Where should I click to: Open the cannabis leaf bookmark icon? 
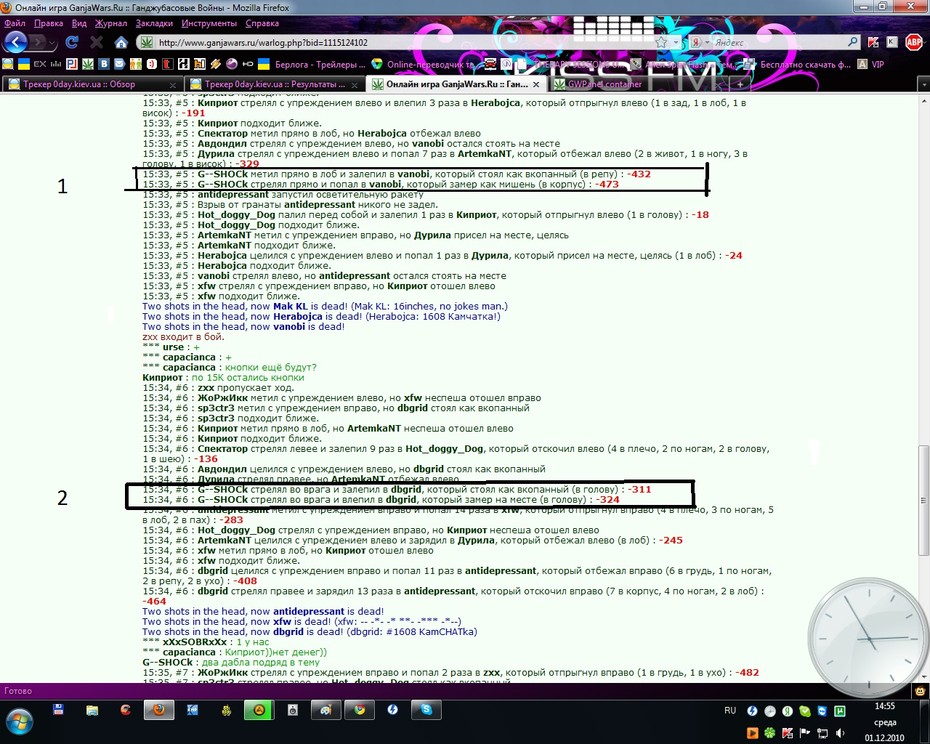[x=88, y=64]
